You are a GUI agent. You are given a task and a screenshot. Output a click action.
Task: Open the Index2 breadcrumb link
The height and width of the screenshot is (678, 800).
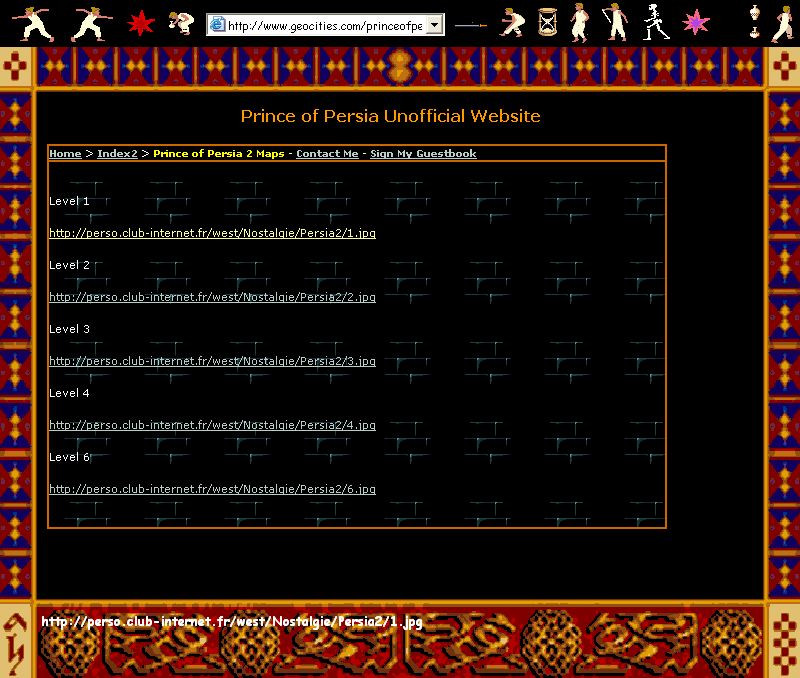[x=117, y=154]
